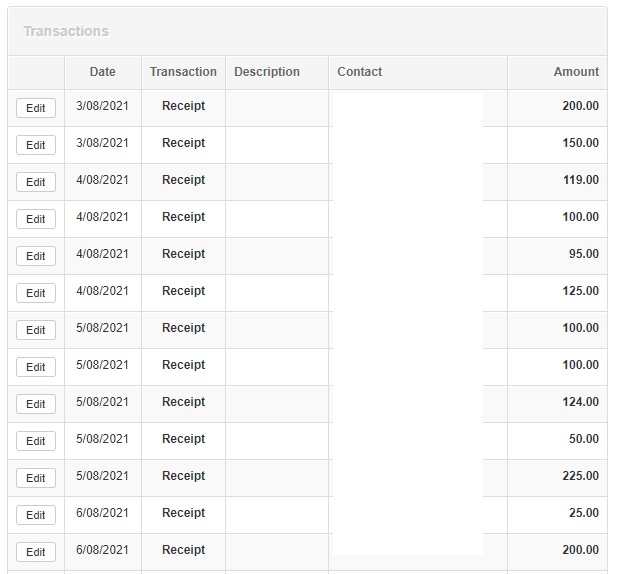Edit the 50.00 receipt entry
618x574 pixels.
click(x=36, y=441)
